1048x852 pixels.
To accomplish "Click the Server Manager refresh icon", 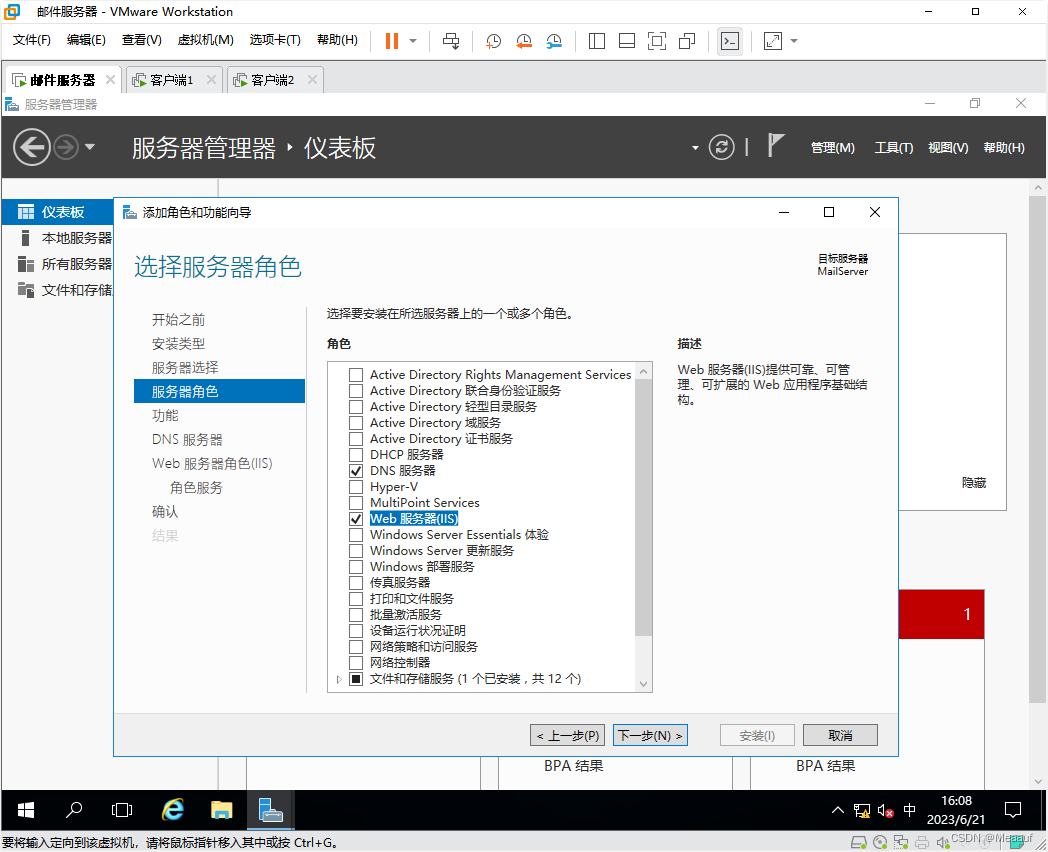I will pyautogui.click(x=721, y=147).
